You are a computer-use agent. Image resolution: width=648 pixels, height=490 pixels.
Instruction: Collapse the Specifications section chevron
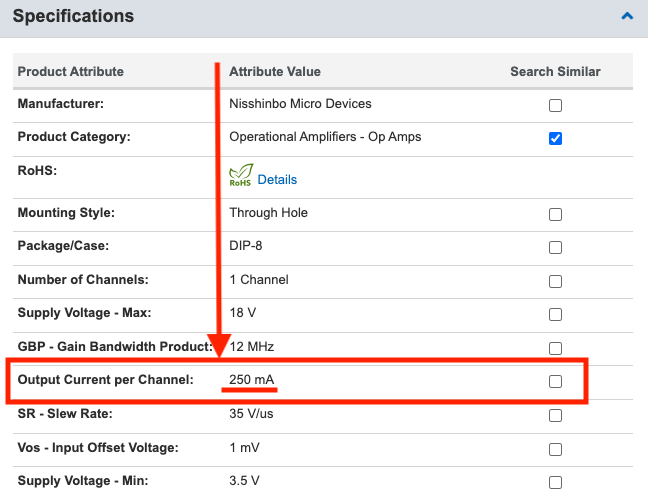627,16
